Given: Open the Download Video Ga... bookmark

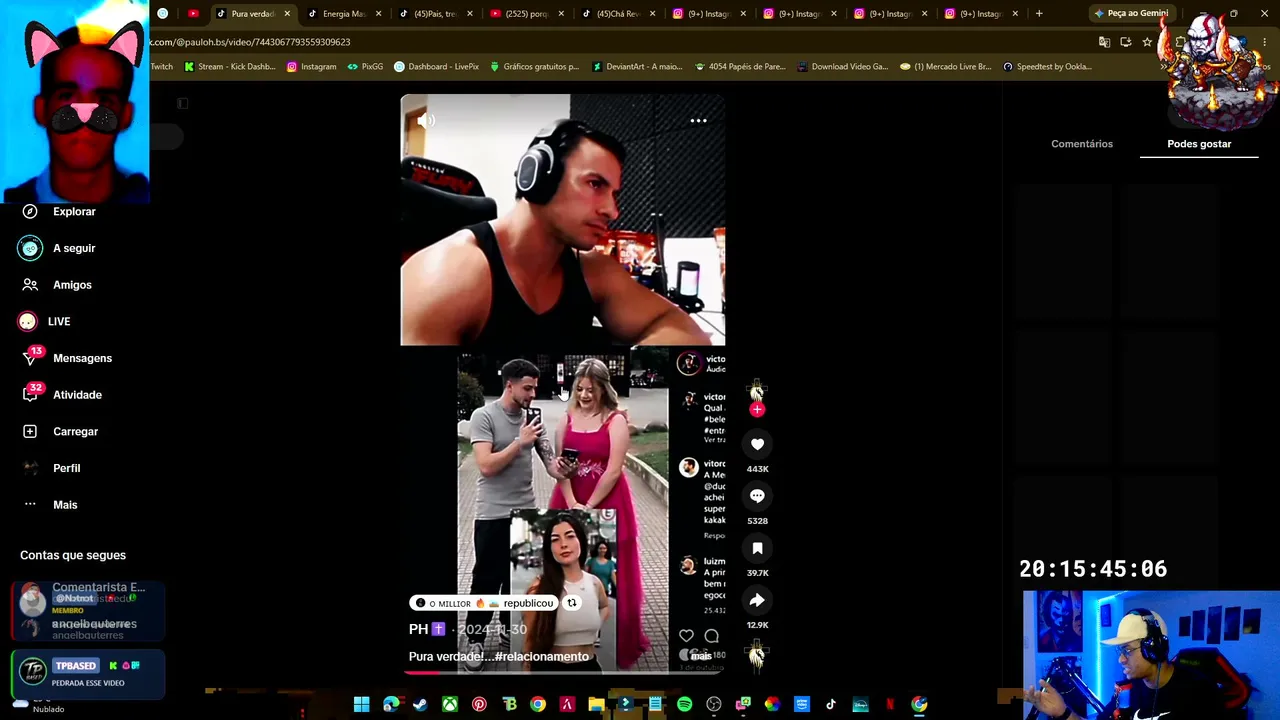Looking at the screenshot, I should coord(842,67).
